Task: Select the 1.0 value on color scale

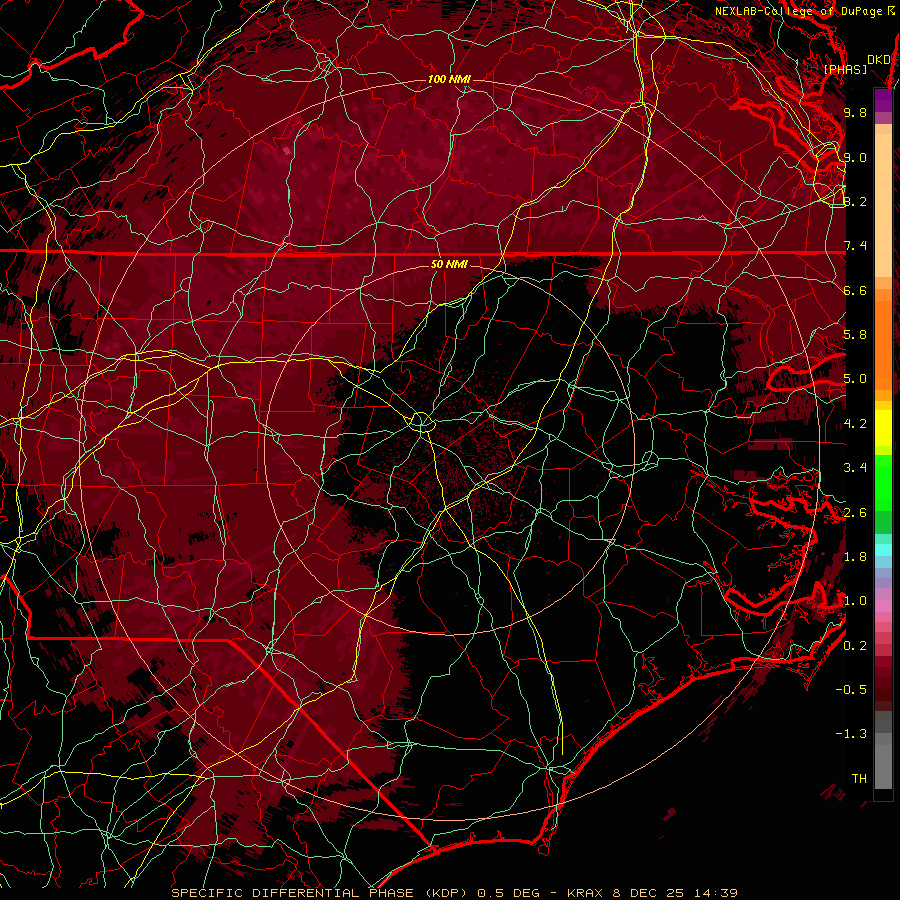Action: point(855,601)
